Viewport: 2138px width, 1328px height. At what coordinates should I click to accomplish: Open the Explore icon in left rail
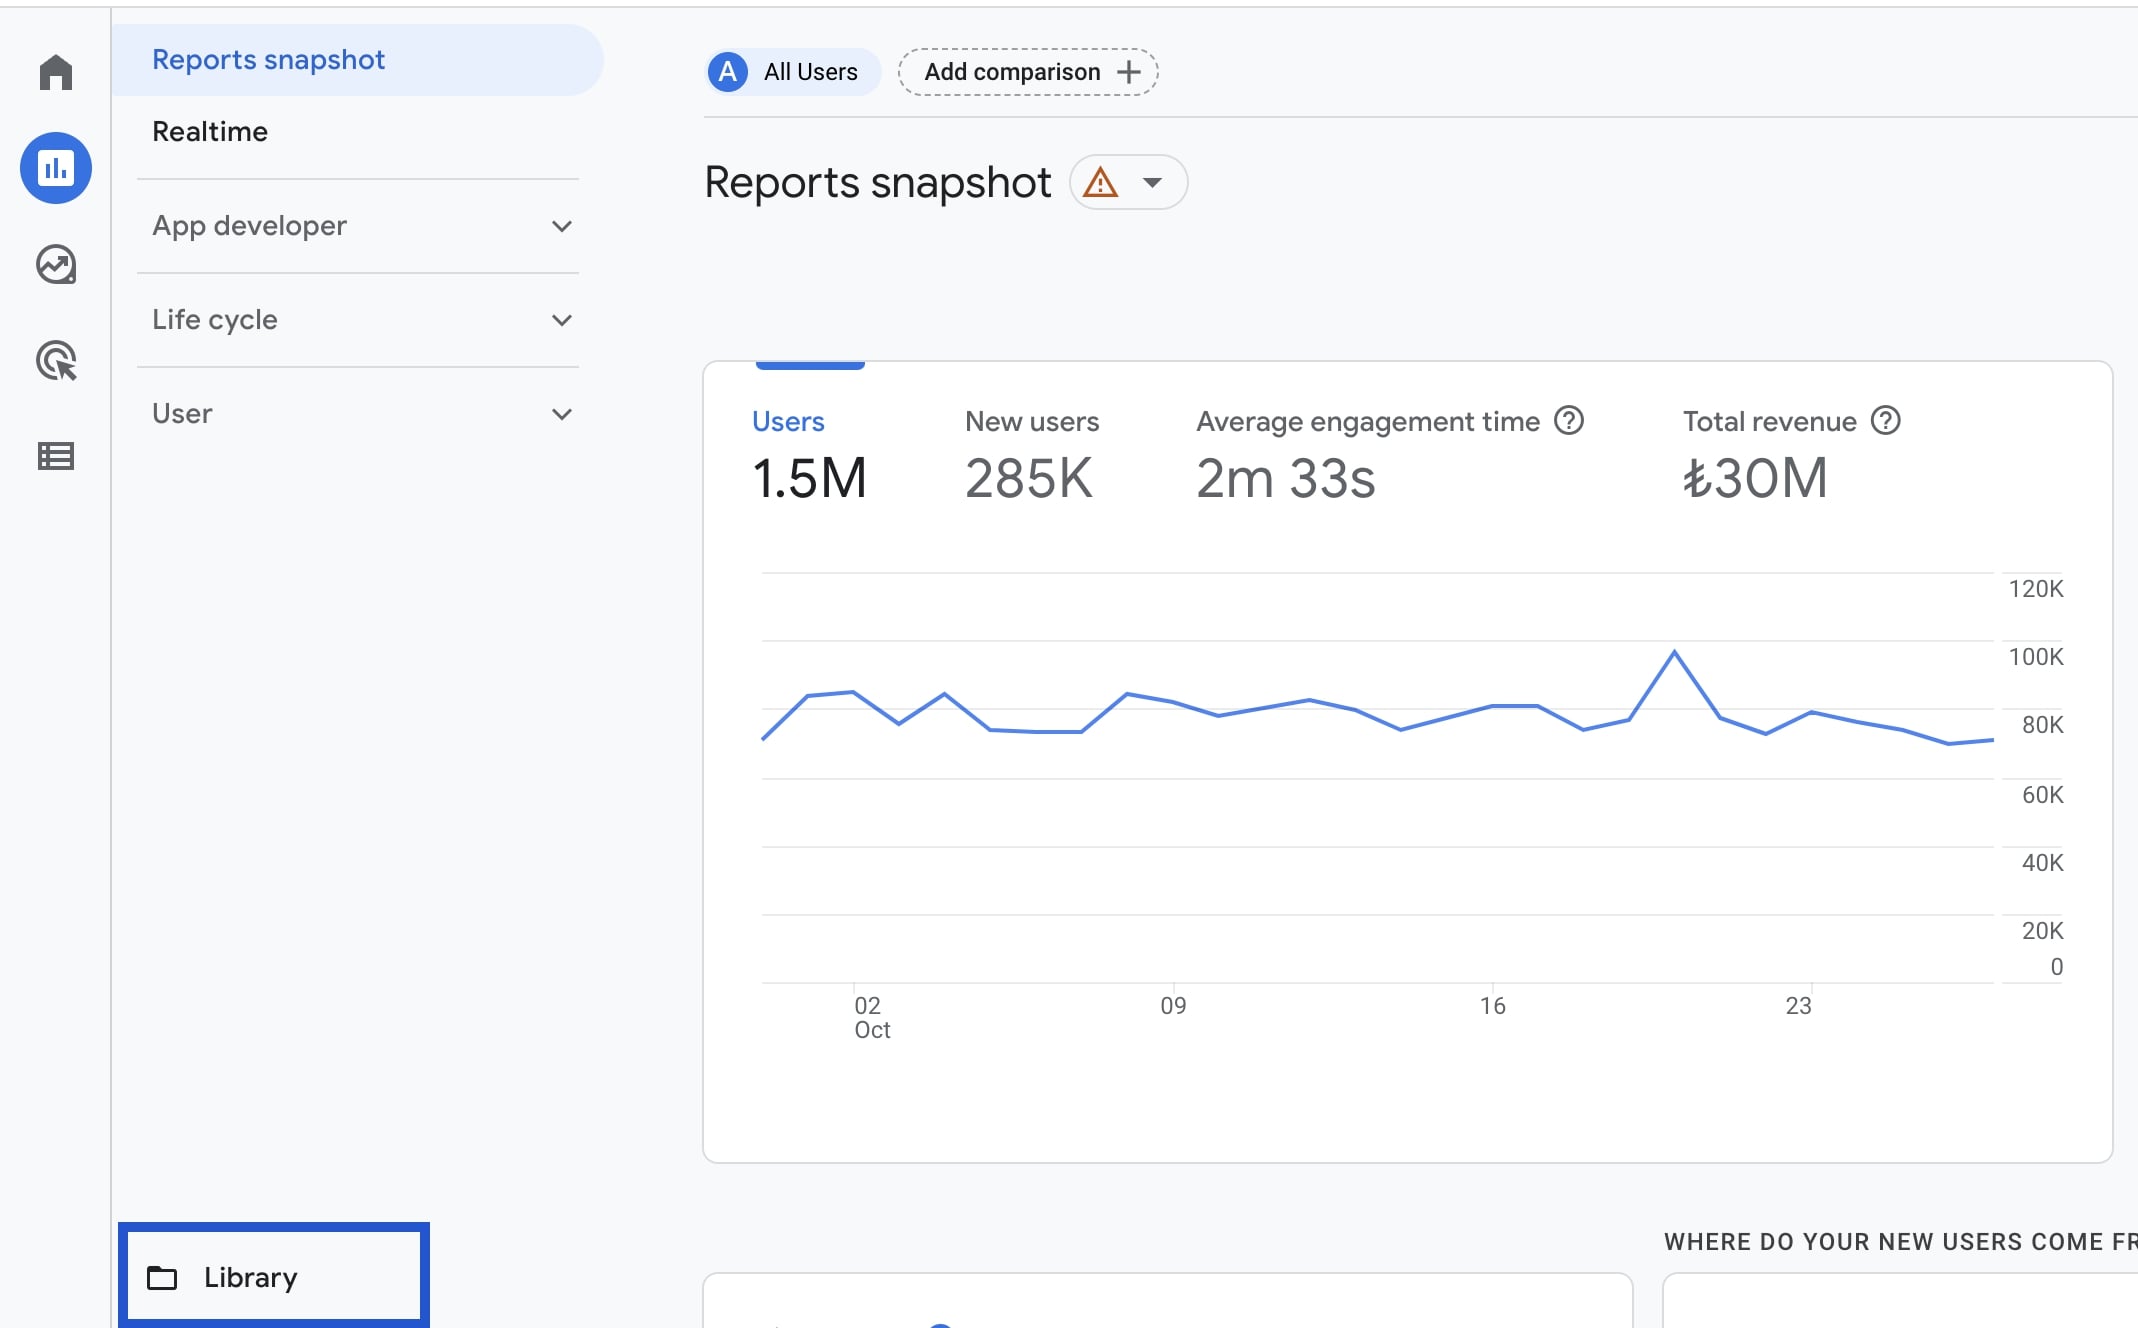tap(56, 265)
